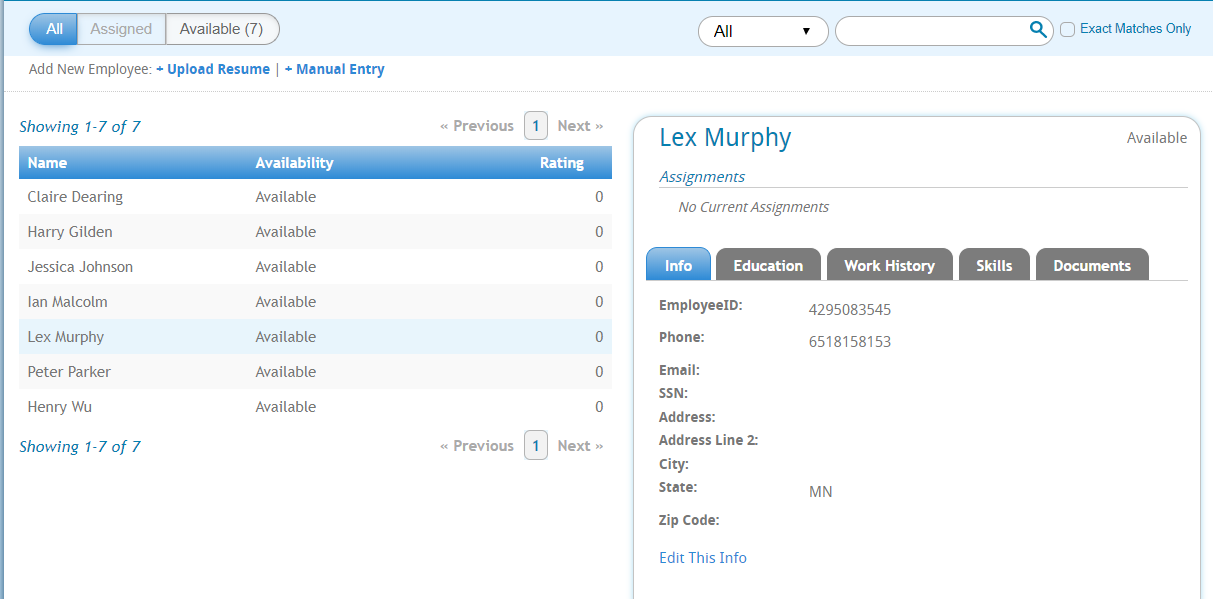
Task: Click Next in the bottom pagination
Action: [x=580, y=446]
